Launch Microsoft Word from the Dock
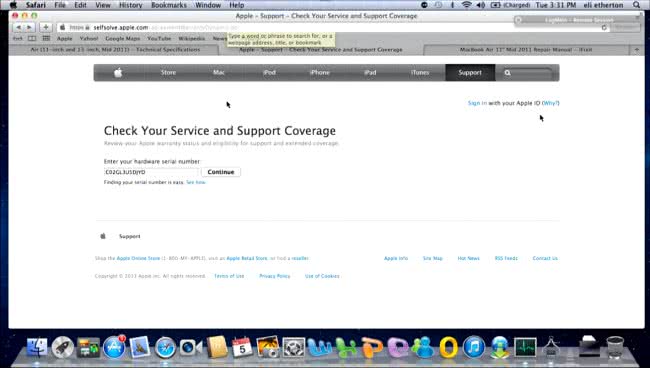Screen dimensions: 650x368 coord(319,347)
